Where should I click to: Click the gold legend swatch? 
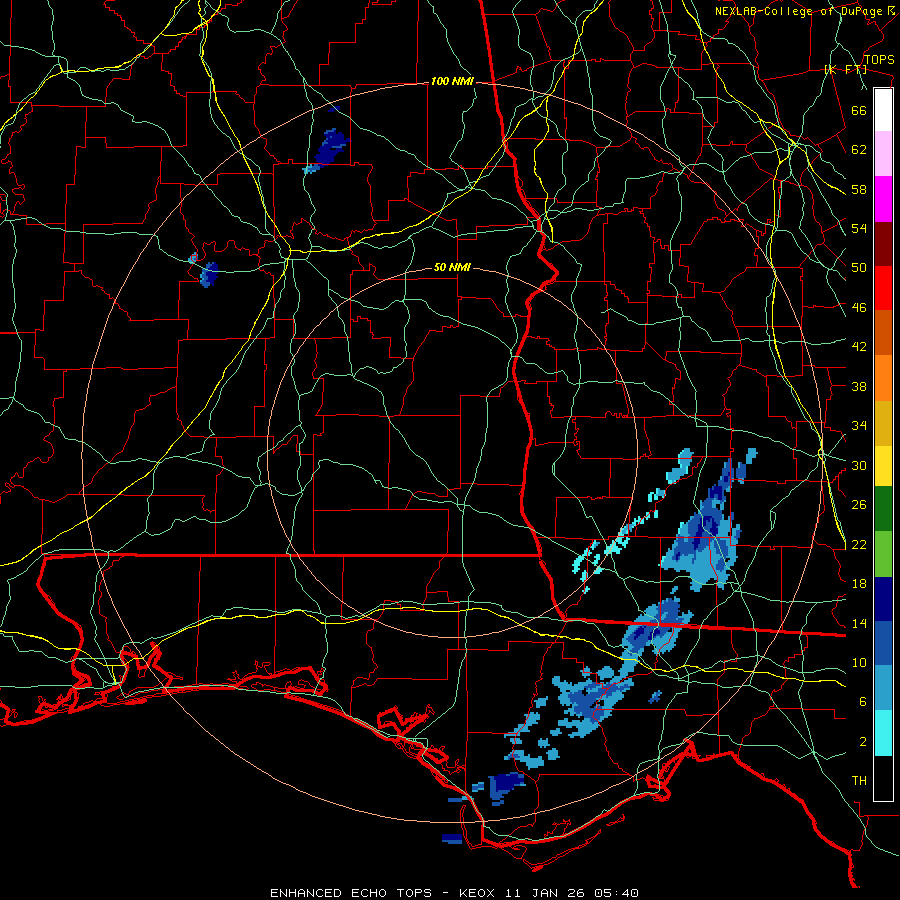coord(883,422)
